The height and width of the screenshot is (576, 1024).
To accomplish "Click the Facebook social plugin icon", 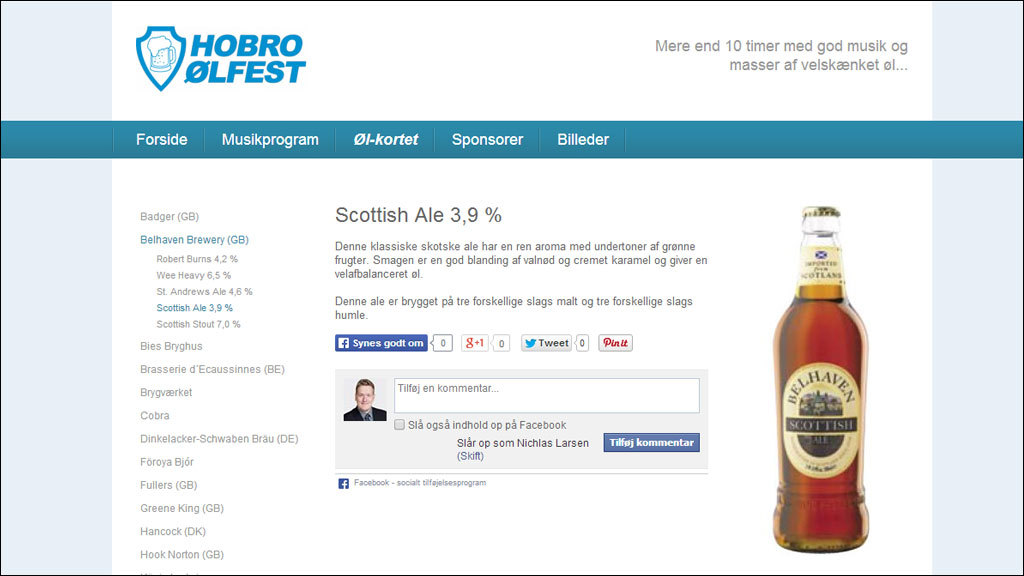I will pos(343,483).
